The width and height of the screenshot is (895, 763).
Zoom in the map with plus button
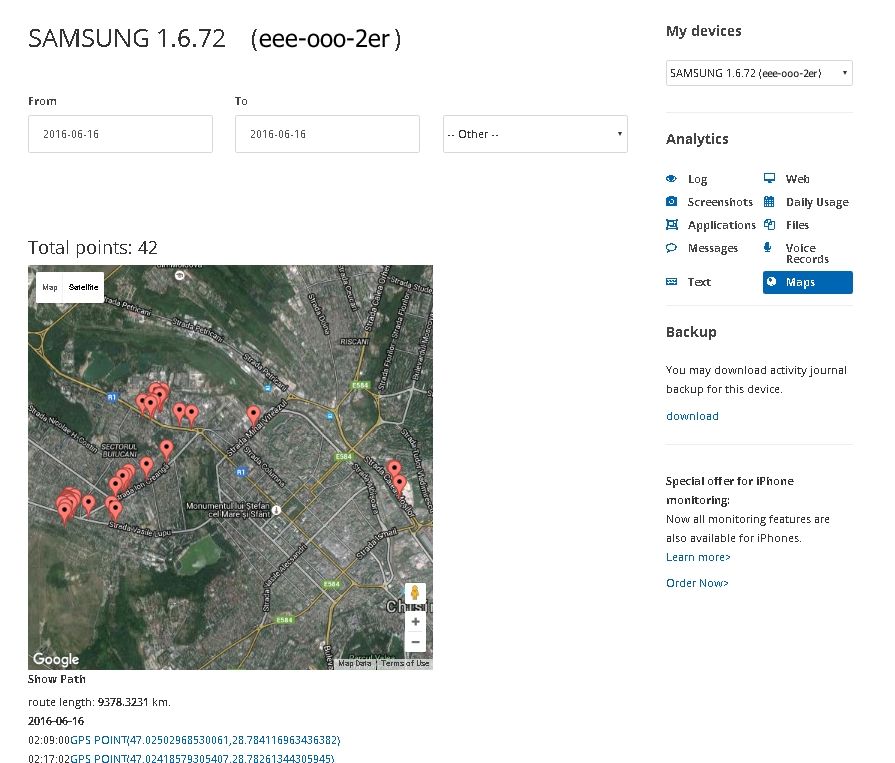(416, 622)
